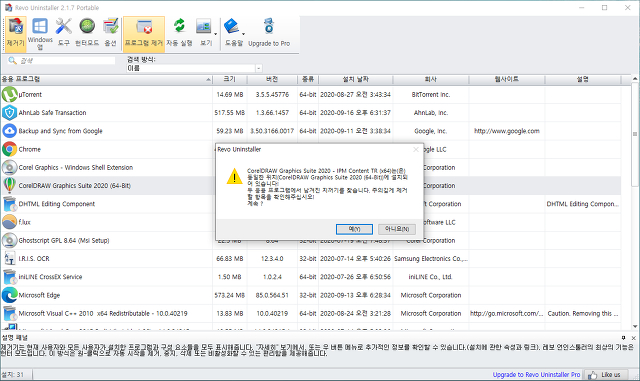Click inside the search input field
Image resolution: width=640 pixels, height=381 pixels.
[x=67, y=60]
